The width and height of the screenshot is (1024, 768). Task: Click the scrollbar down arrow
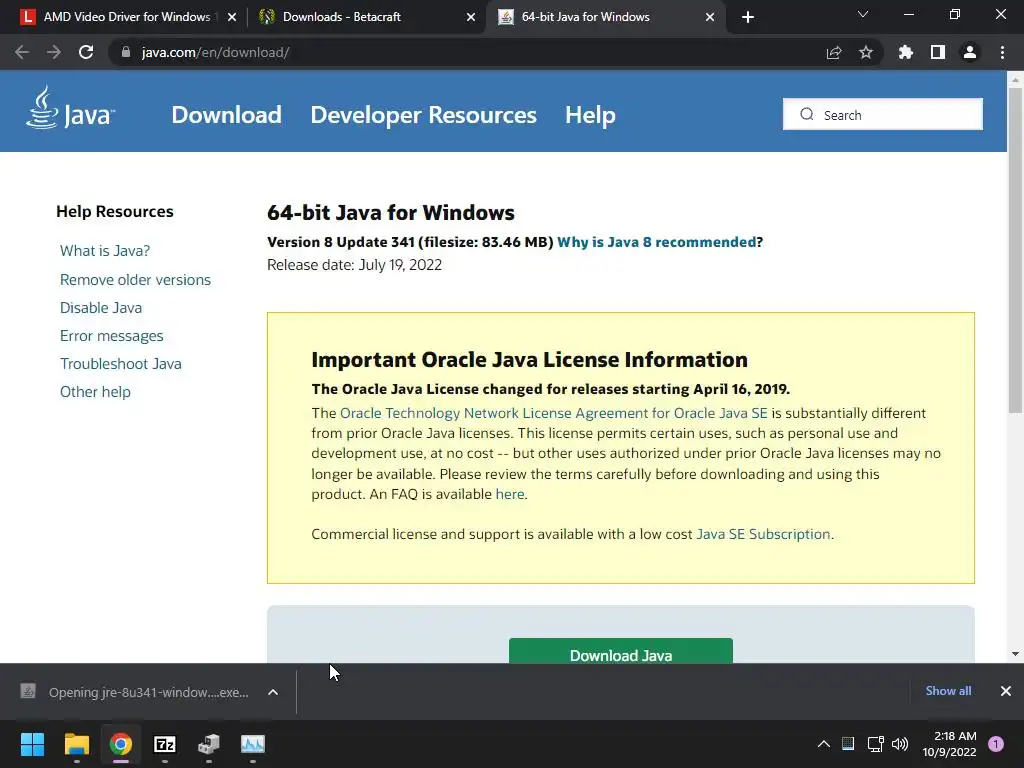1015,654
